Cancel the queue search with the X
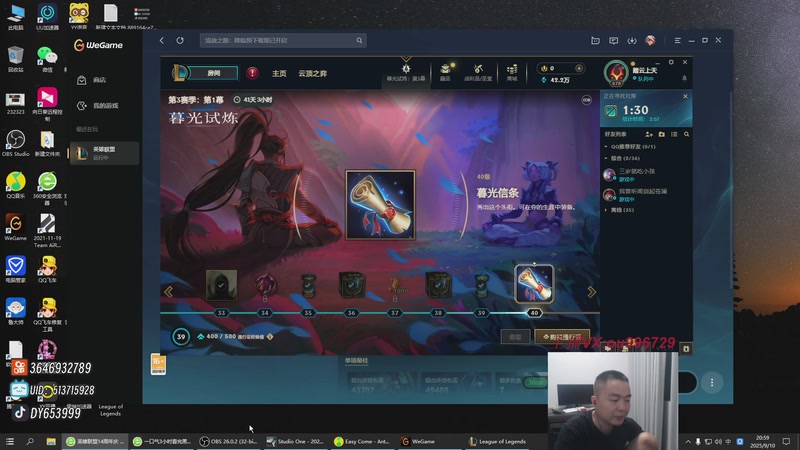The image size is (800, 450). click(685, 96)
